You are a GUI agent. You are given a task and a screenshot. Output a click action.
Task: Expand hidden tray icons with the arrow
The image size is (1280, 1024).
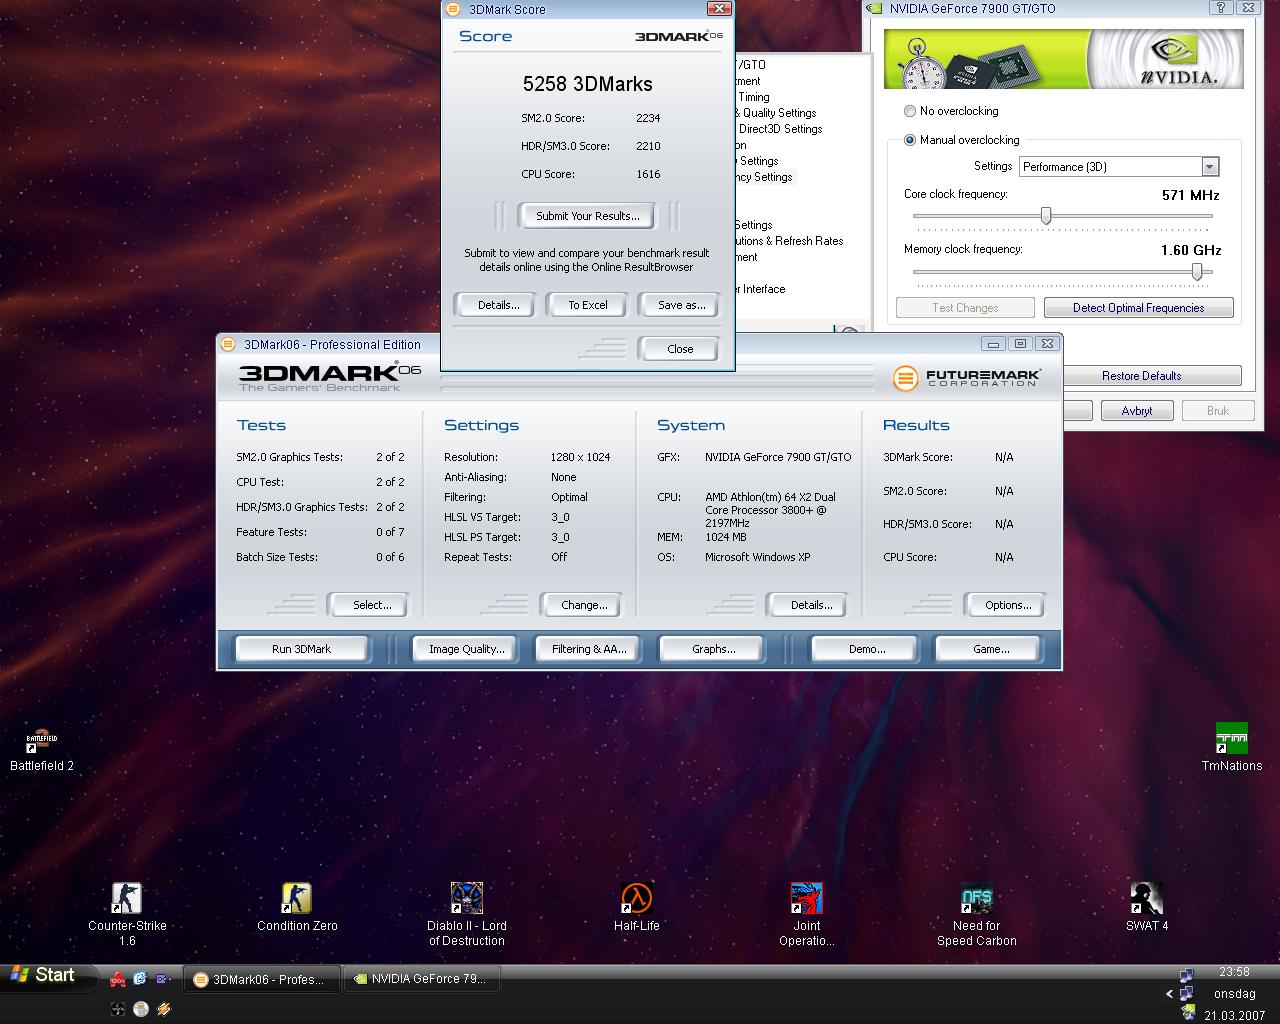coord(1169,994)
